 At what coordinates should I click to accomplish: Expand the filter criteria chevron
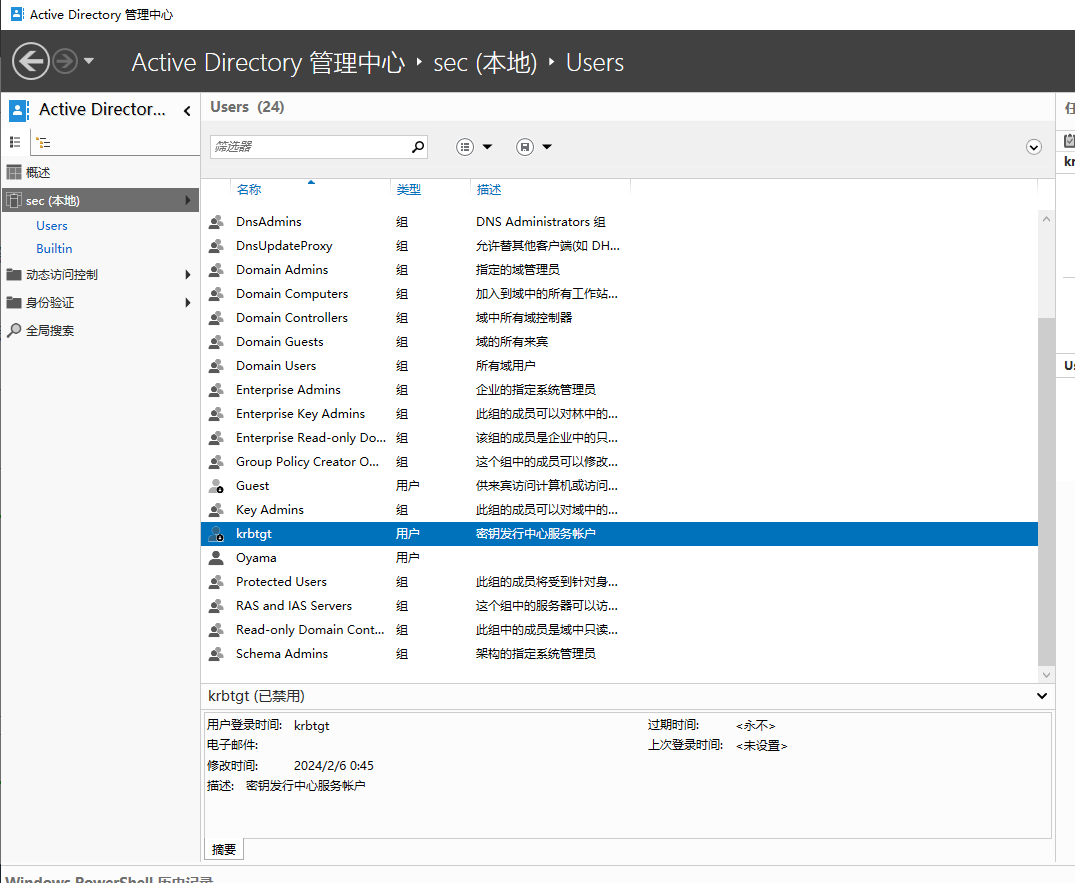[x=1034, y=147]
